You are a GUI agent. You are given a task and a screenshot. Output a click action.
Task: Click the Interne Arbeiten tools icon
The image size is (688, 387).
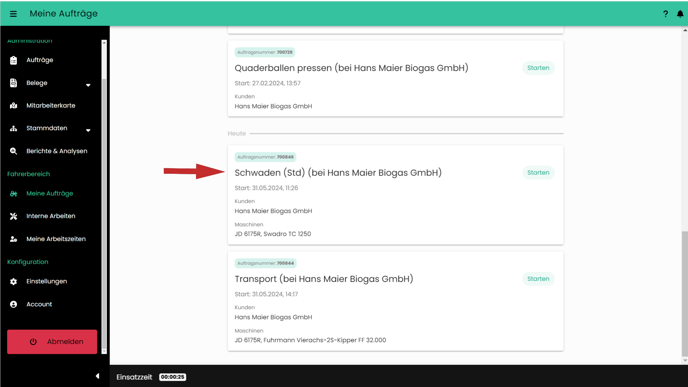[14, 216]
